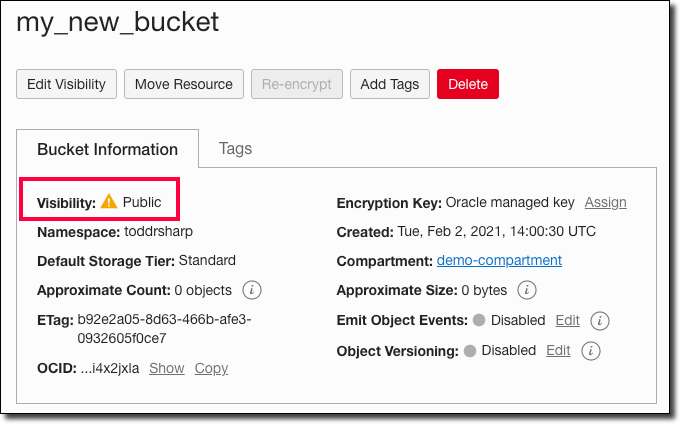680x424 pixels.
Task: Click info icon beside Approximate Size
Action: point(527,290)
